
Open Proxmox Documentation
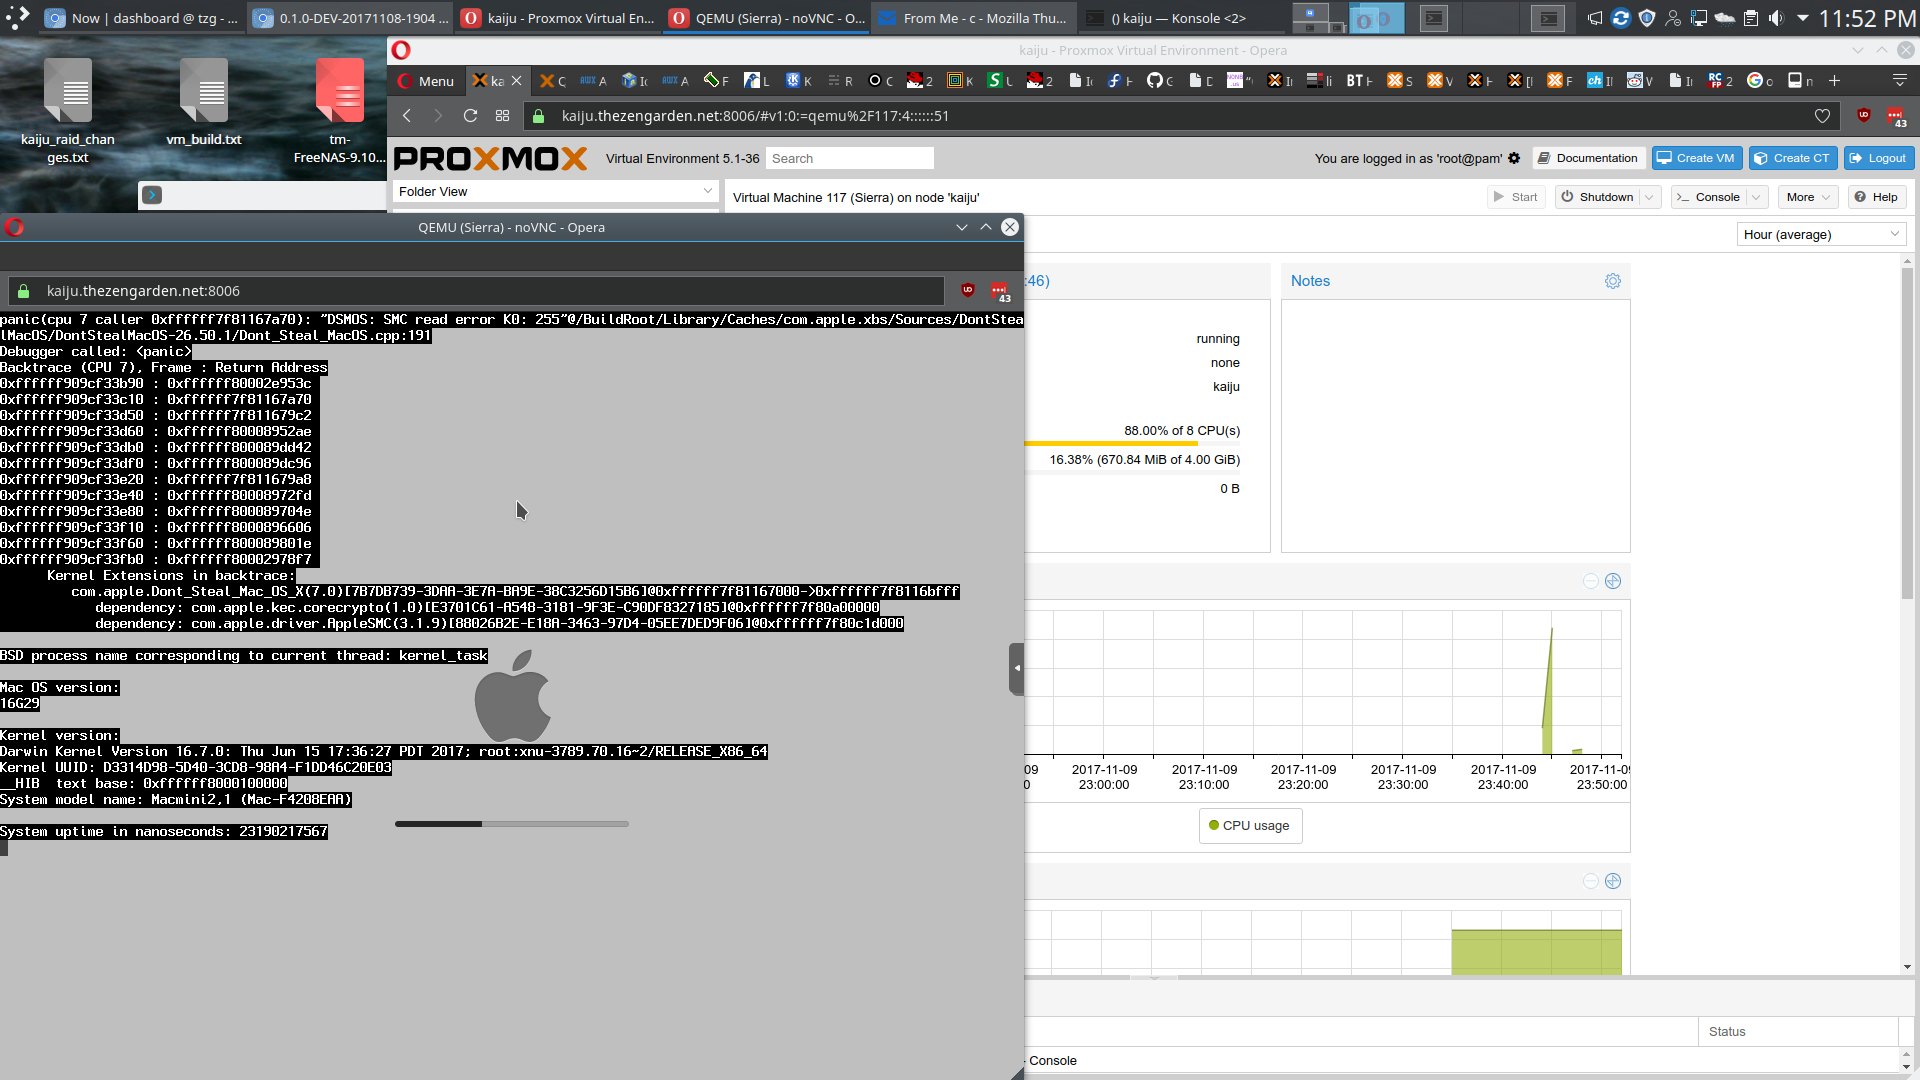[x=1587, y=158]
